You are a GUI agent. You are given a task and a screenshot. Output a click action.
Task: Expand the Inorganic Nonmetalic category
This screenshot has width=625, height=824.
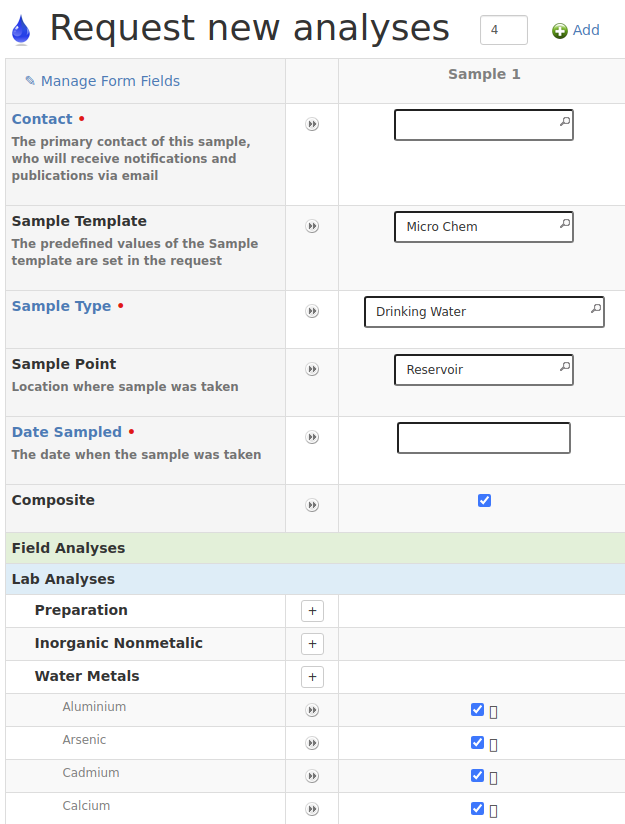tap(312, 644)
